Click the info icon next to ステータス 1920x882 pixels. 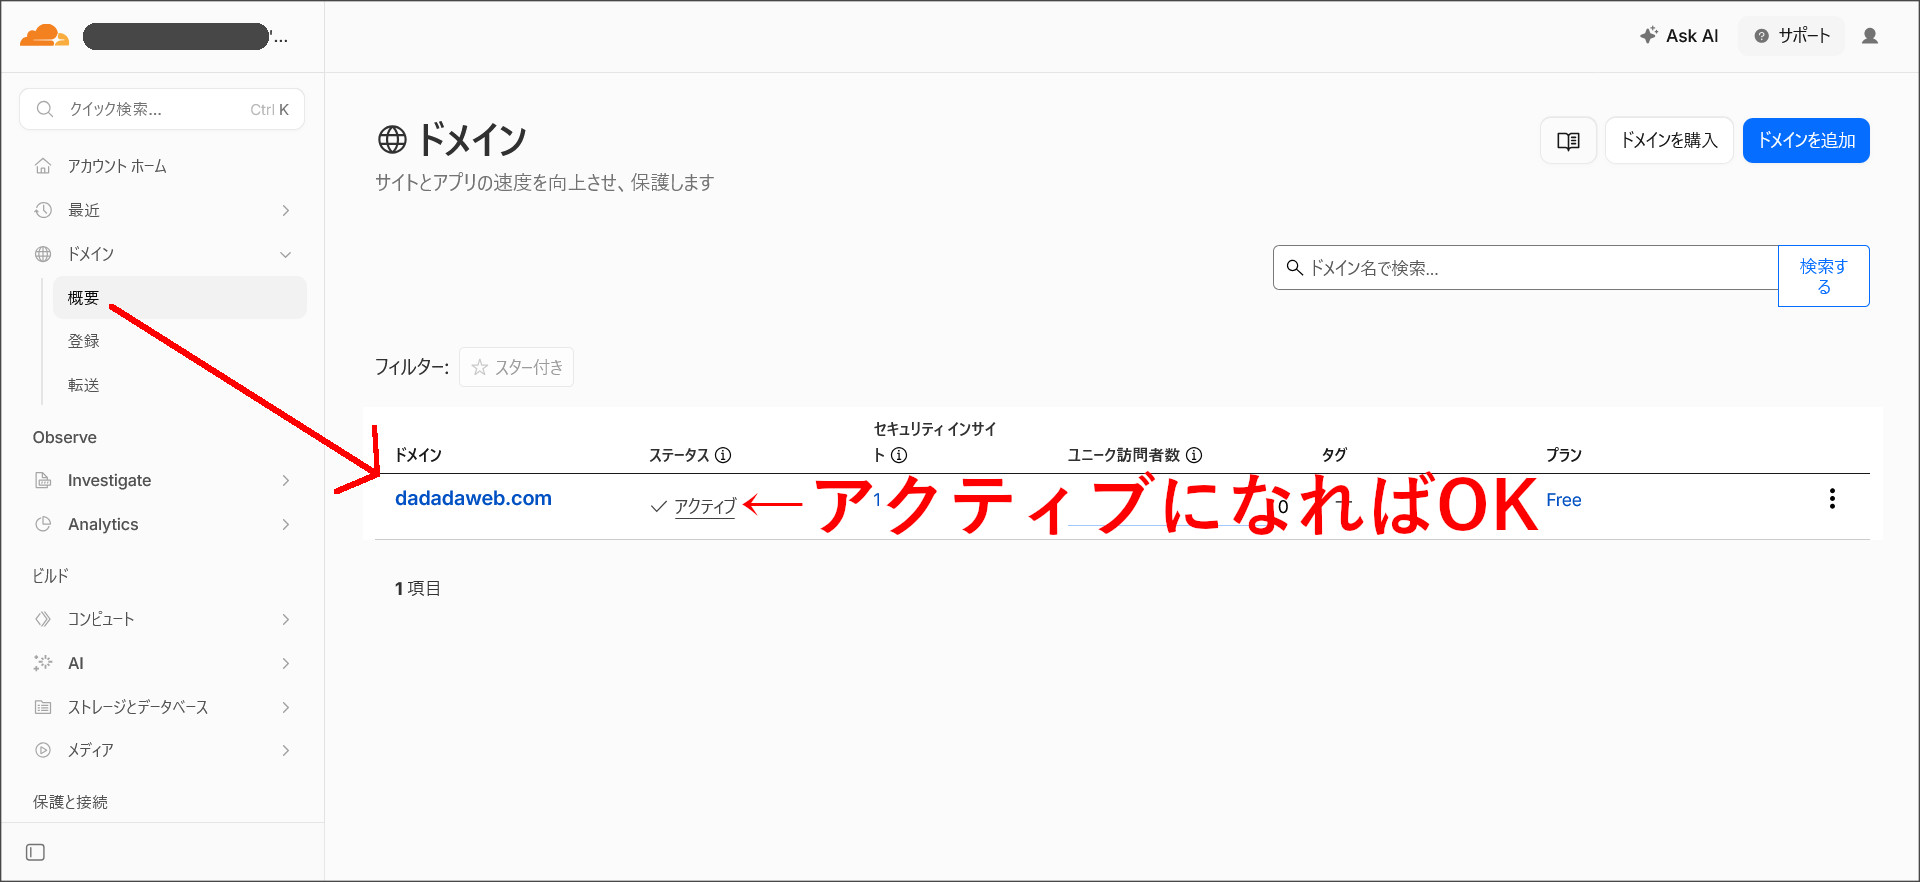pos(723,455)
